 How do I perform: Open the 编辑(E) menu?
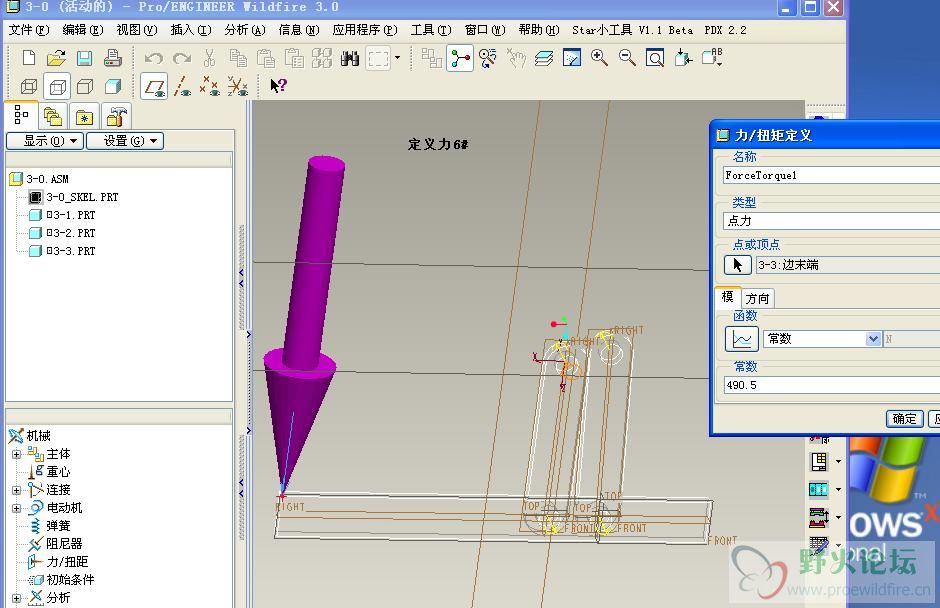[x=83, y=30]
